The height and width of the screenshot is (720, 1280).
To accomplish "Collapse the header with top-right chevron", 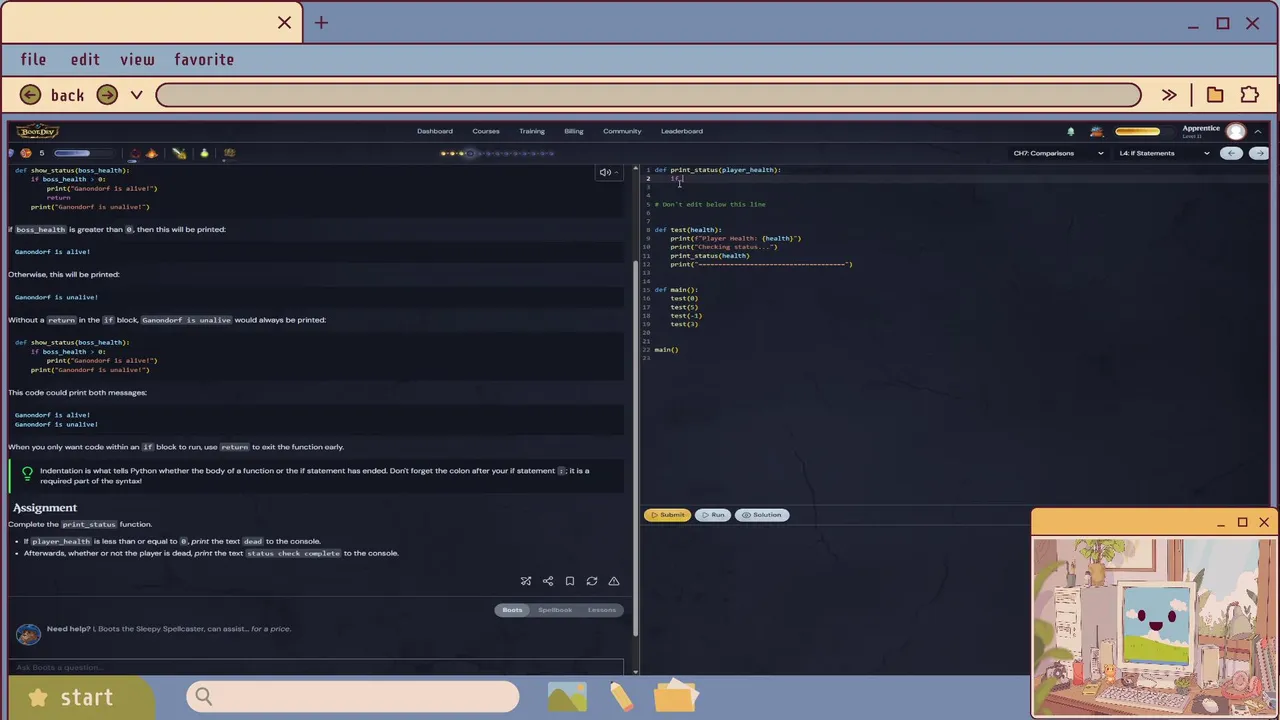I will coord(1258,131).
